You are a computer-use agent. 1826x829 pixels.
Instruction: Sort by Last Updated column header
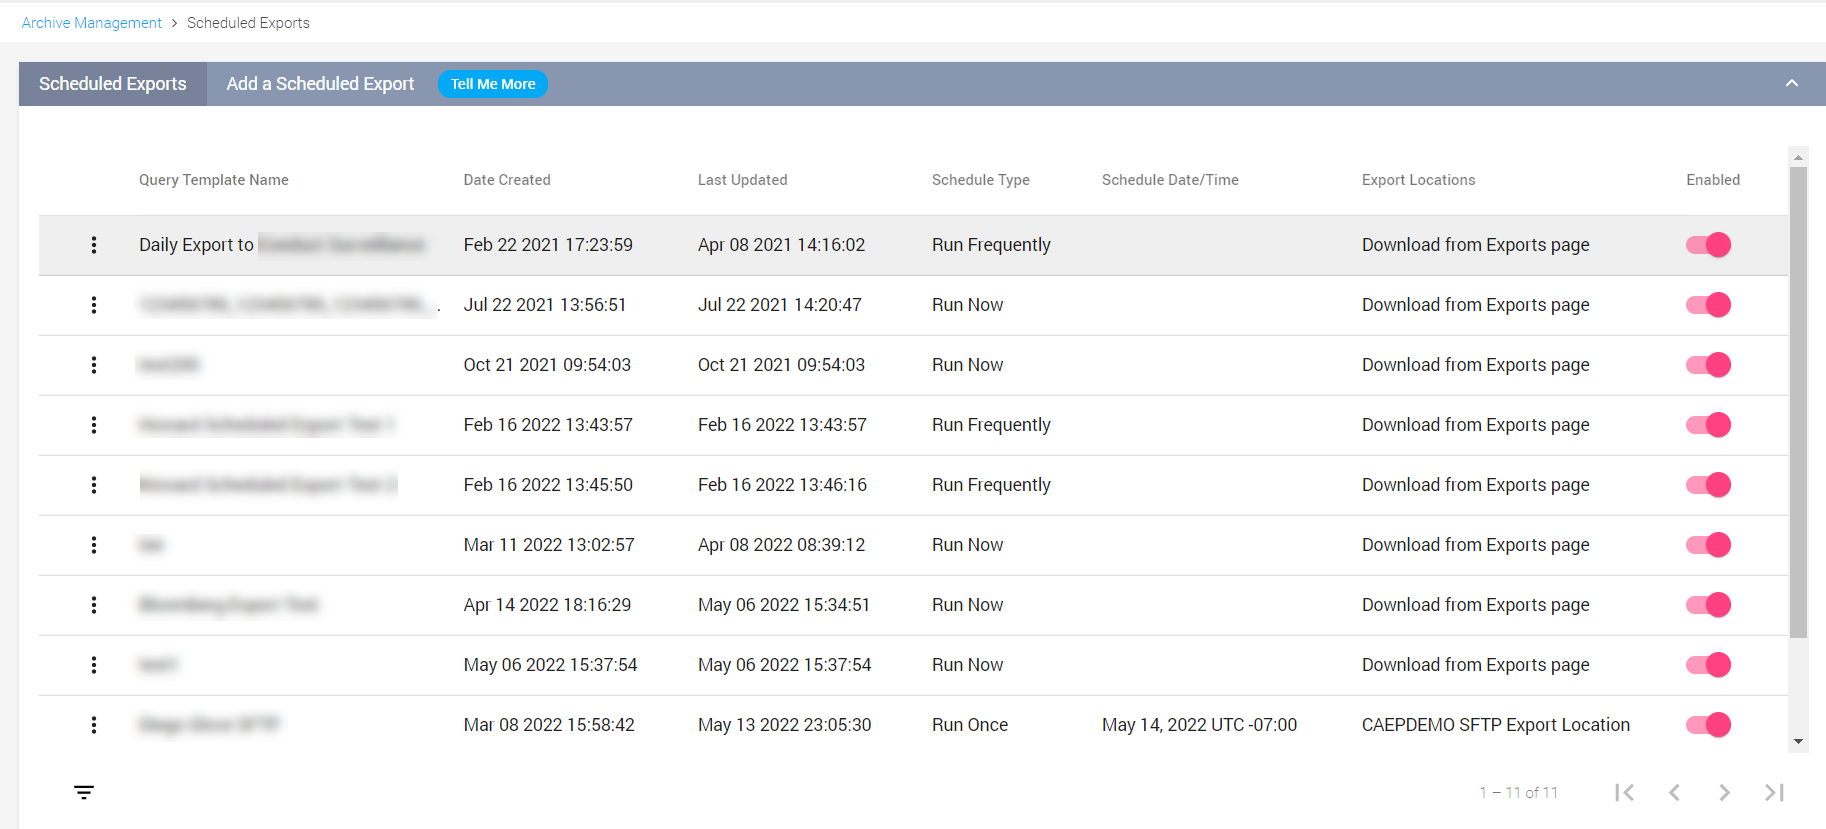click(743, 180)
